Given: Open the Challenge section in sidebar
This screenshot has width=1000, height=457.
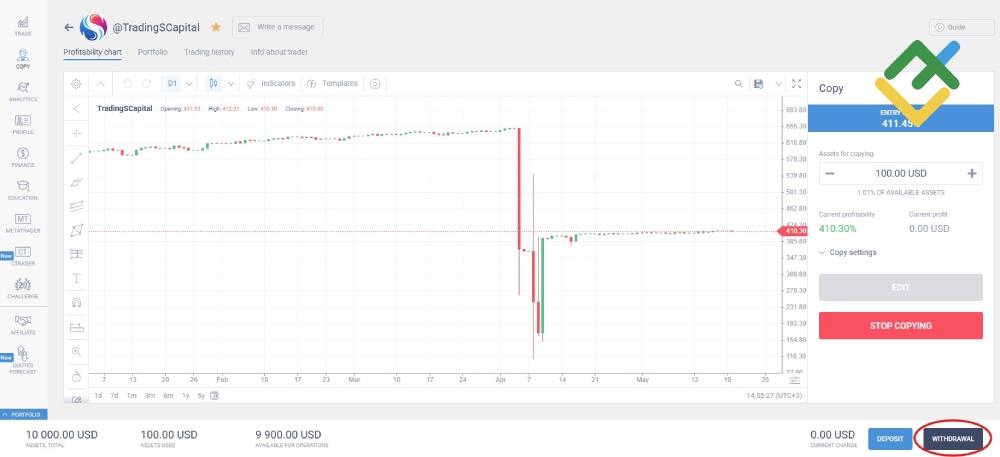Looking at the screenshot, I should click(23, 289).
